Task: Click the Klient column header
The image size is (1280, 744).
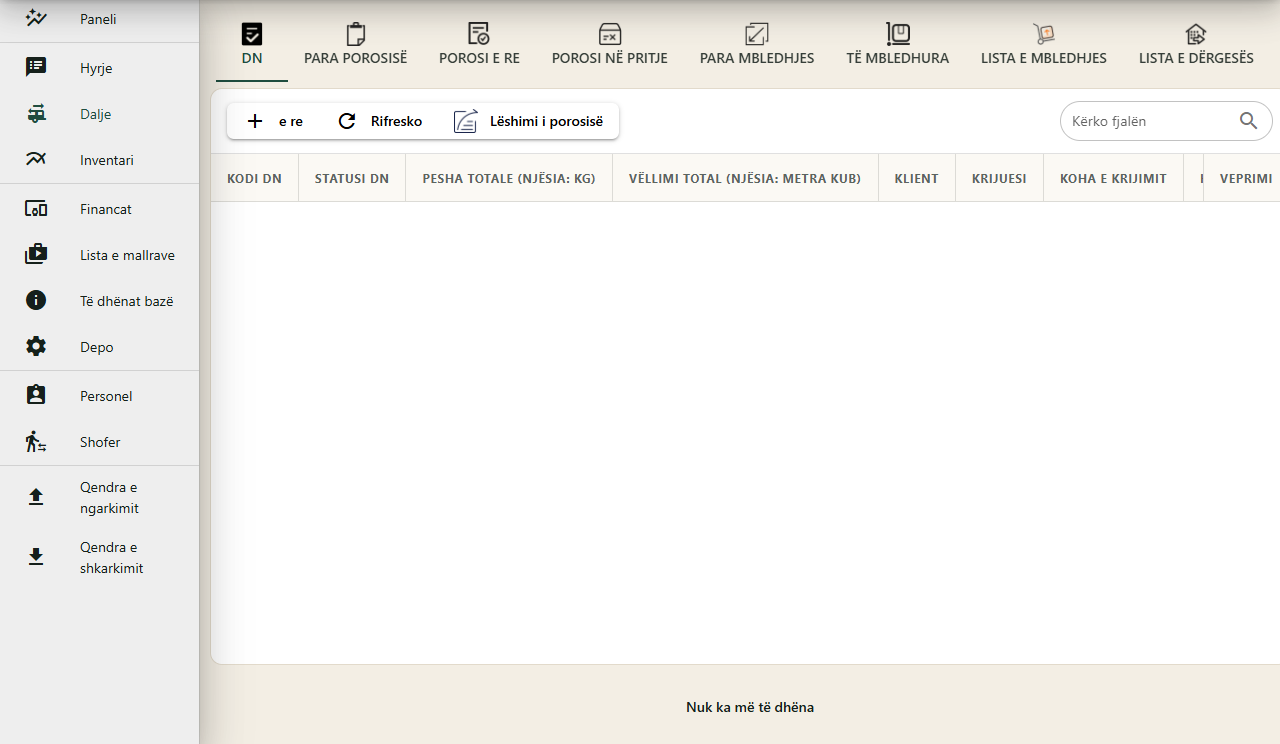Action: (917, 178)
